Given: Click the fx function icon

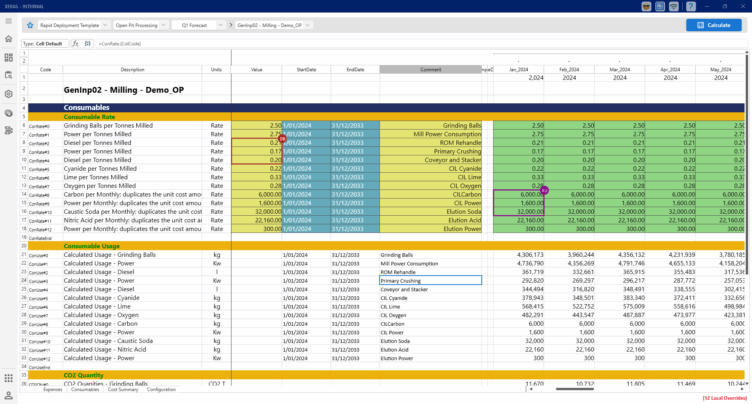Looking at the screenshot, I should (75, 44).
